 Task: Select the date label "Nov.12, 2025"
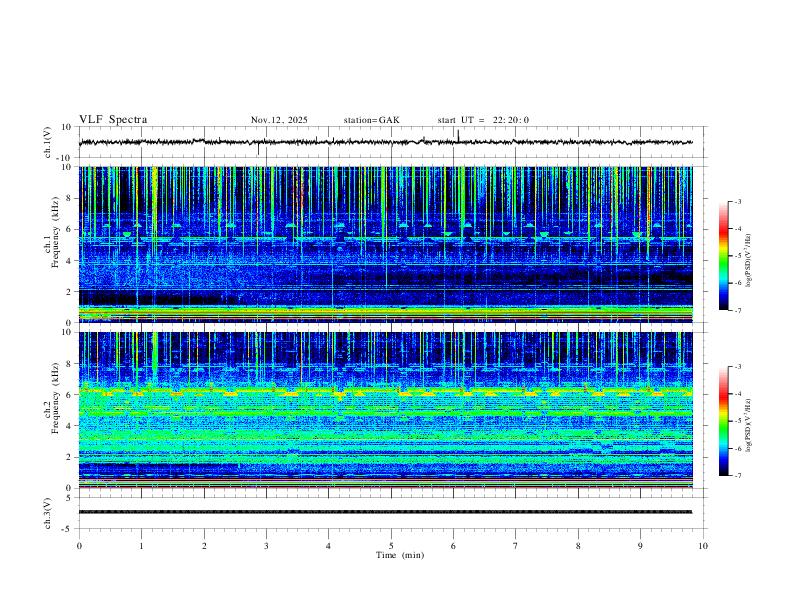click(279, 120)
